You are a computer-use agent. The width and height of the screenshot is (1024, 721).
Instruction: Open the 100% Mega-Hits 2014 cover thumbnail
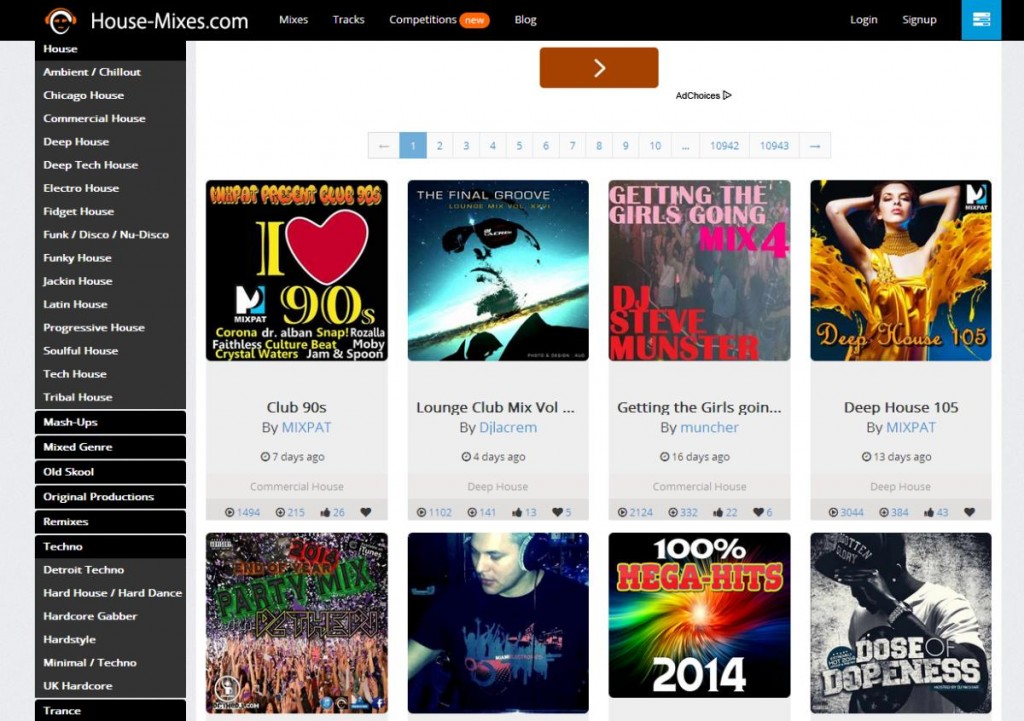click(x=699, y=615)
